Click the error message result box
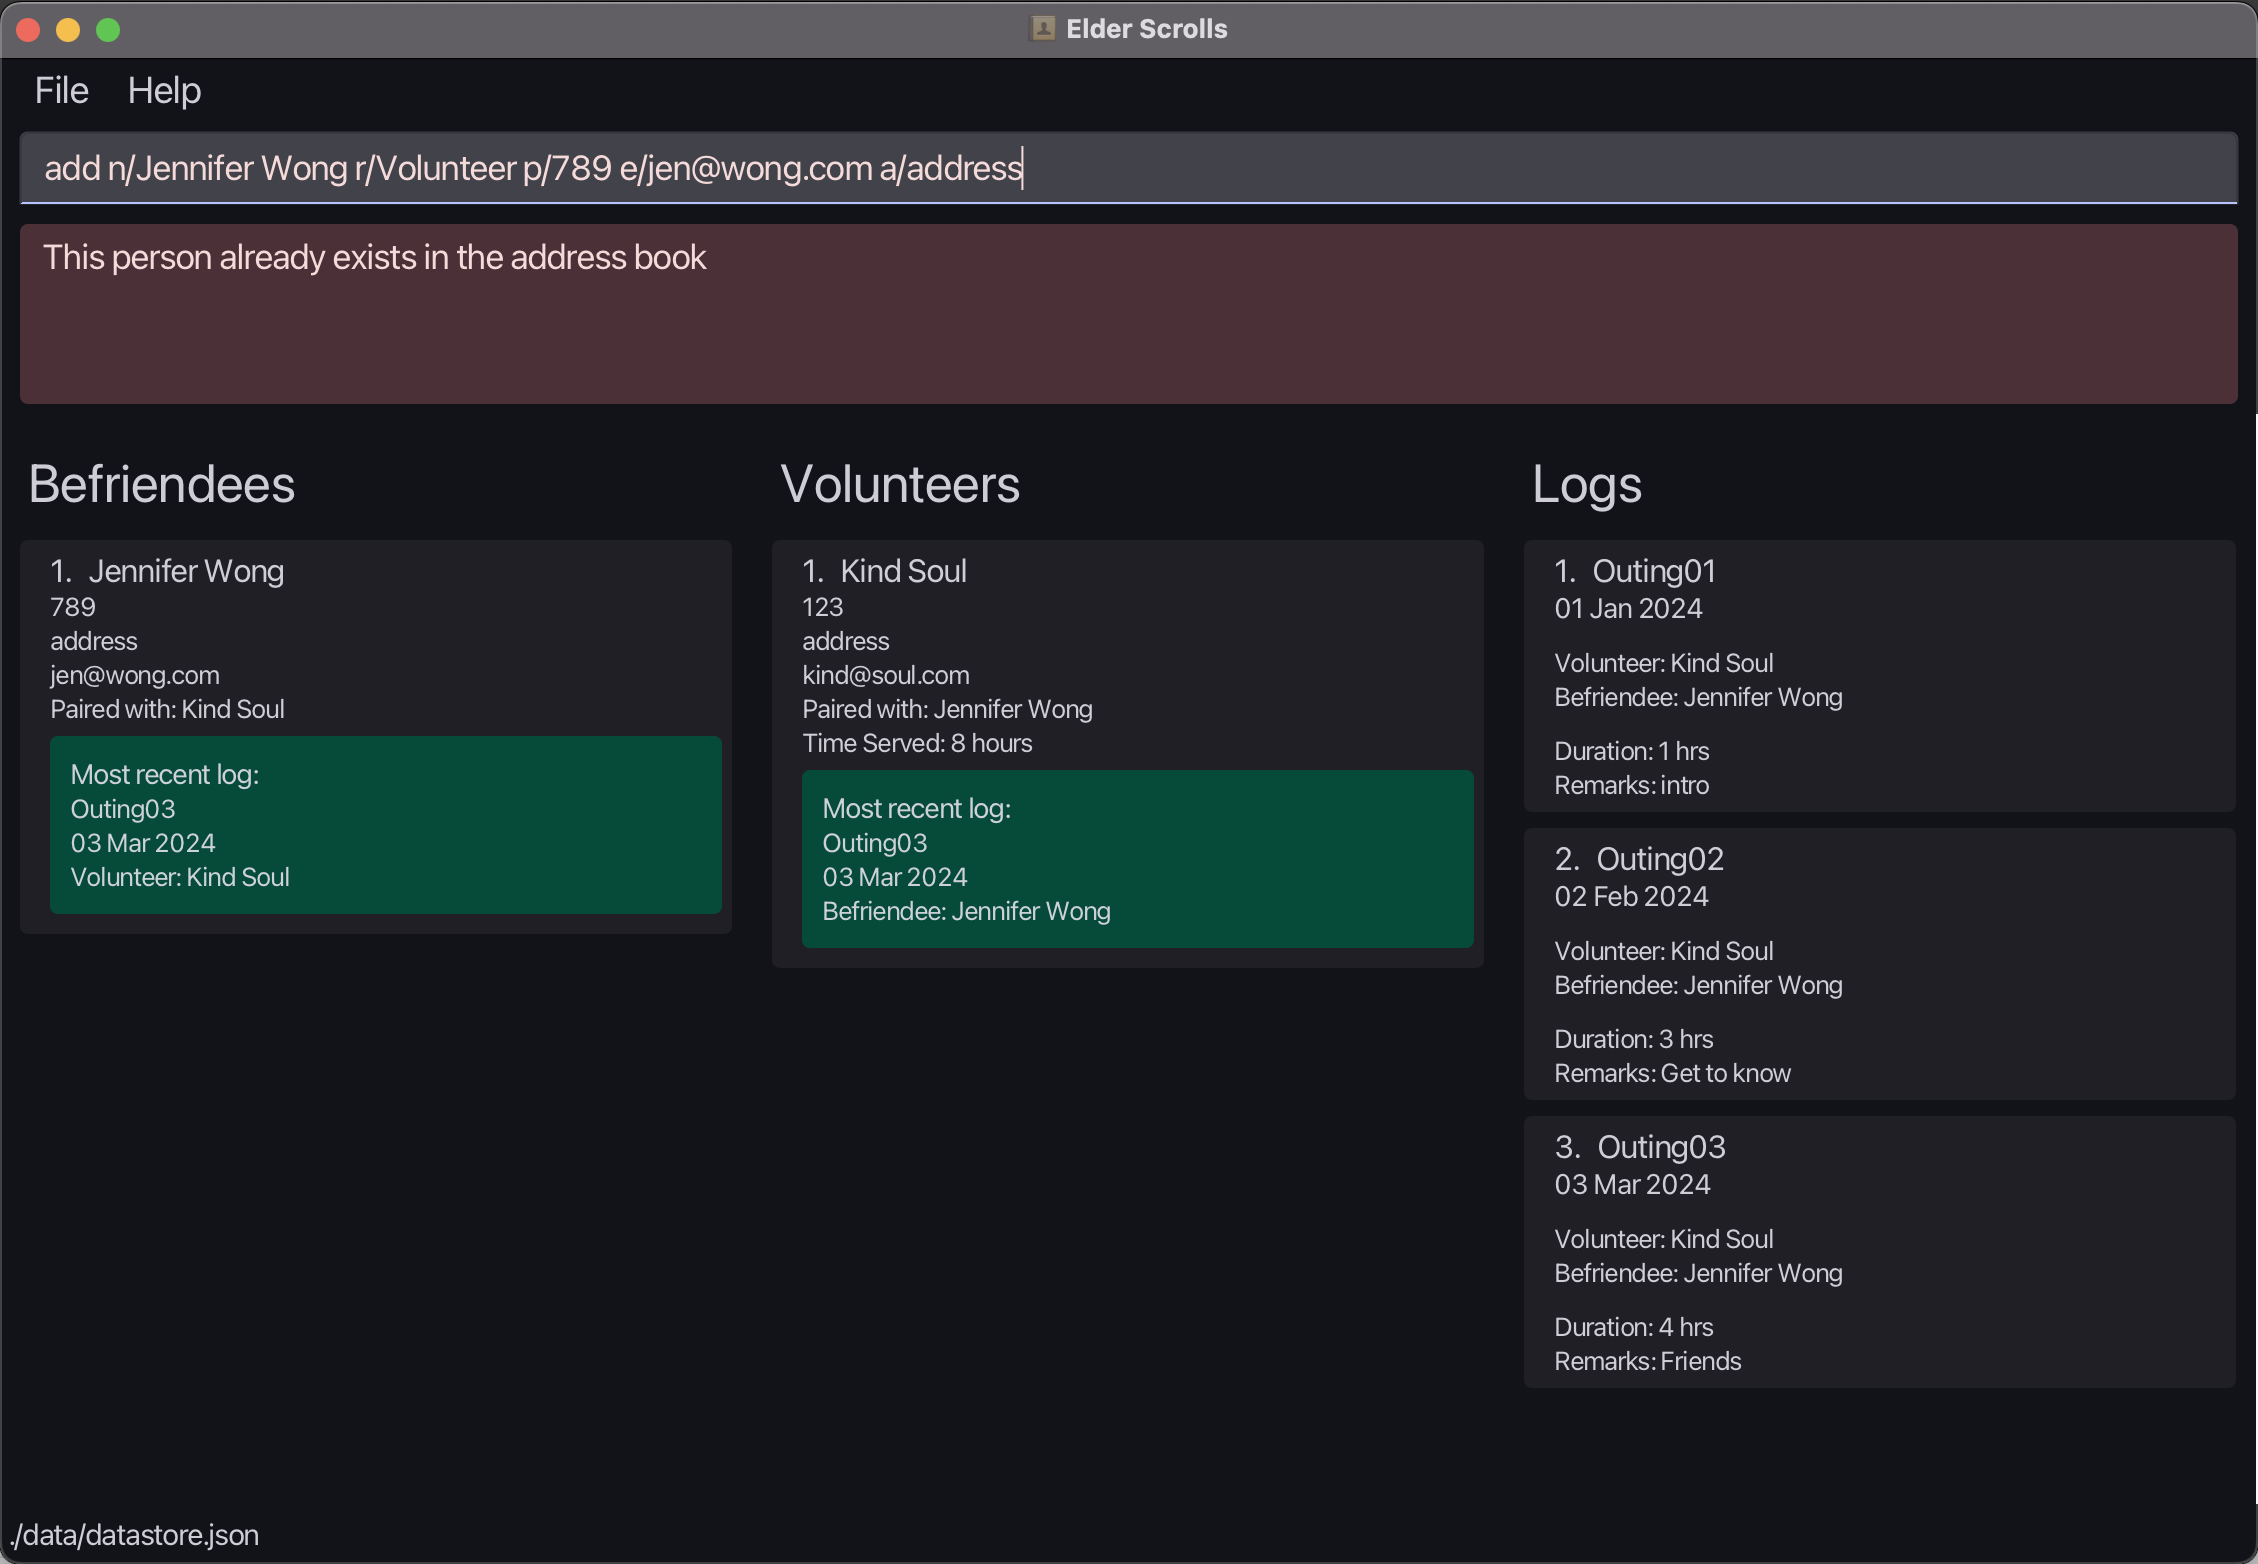Screen dimensions: 2258x1564 pyautogui.click(x=1128, y=314)
